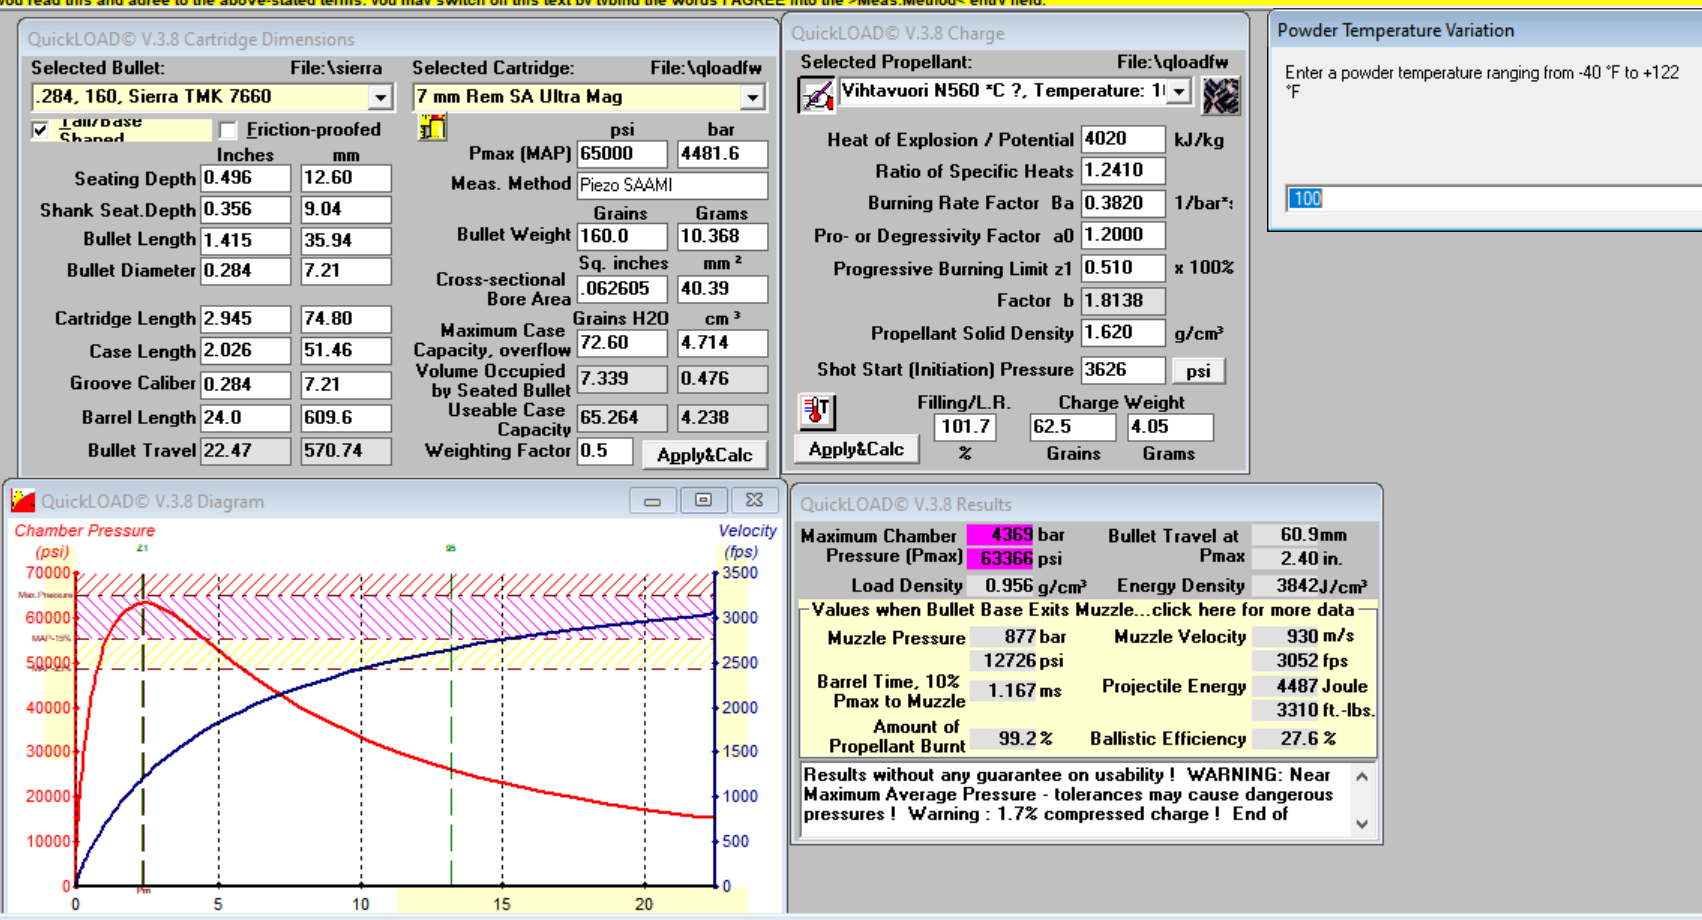Viewport: 1702px width, 920px height.
Task: Click the powder grains picture icon
Action: [x=1220, y=96]
